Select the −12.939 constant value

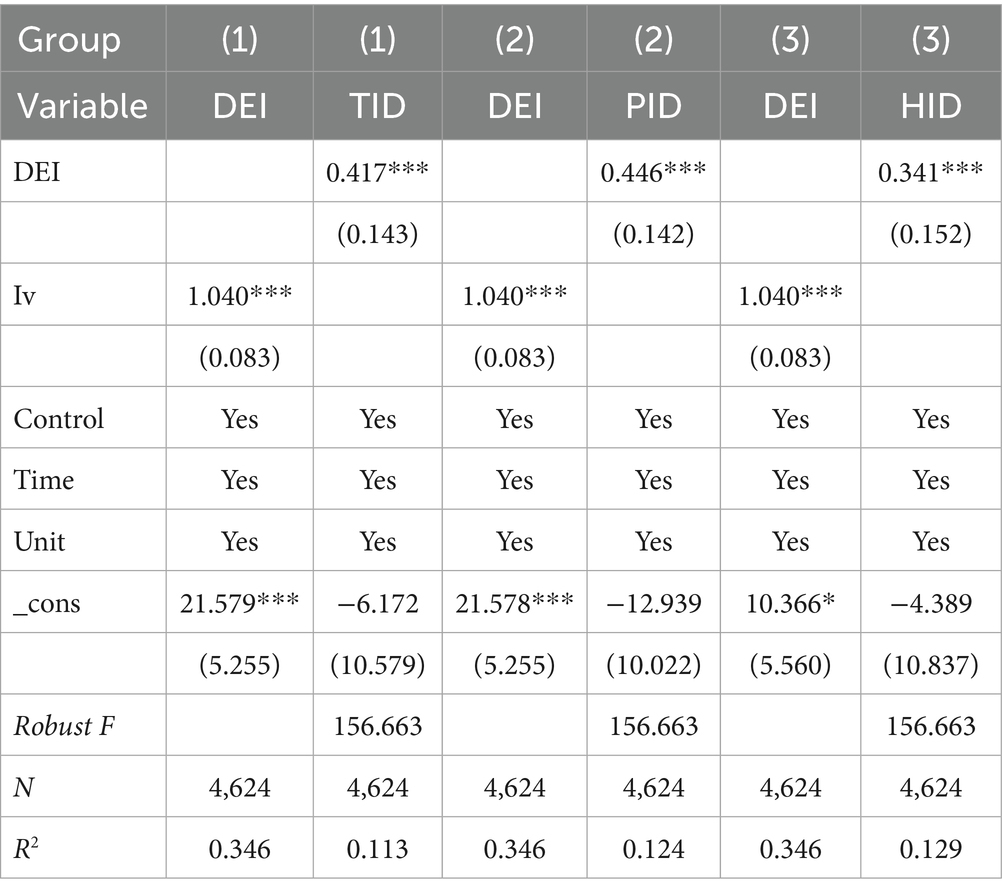654,603
